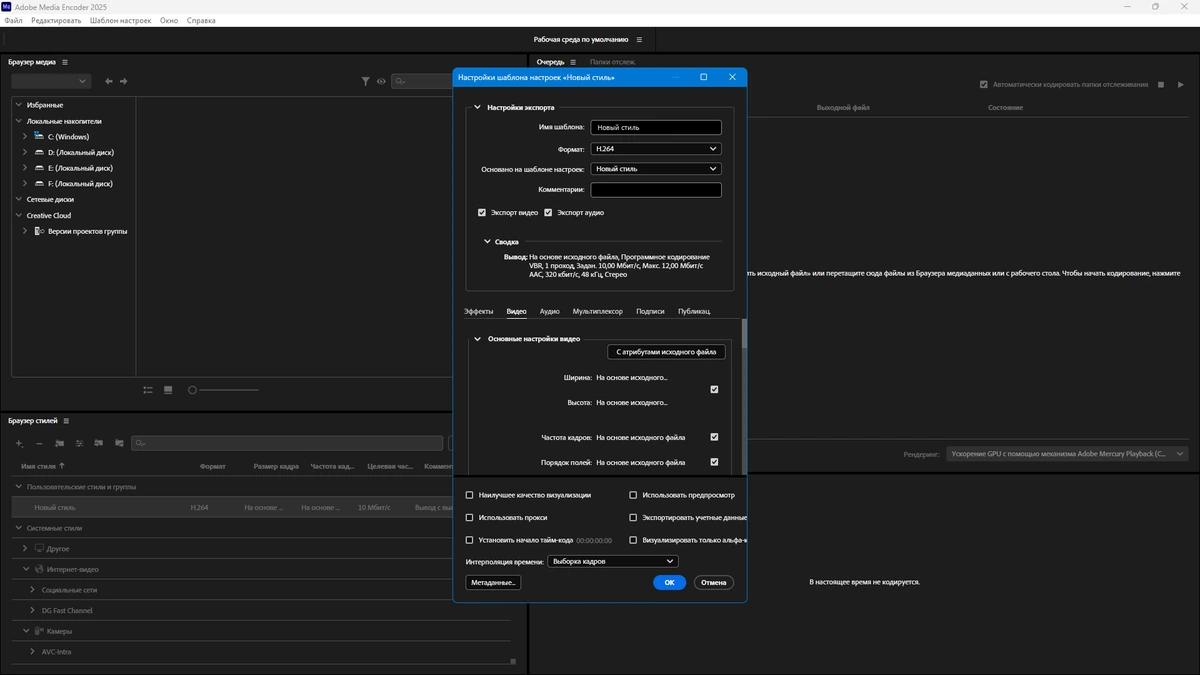Click the Другое monitor icon in presets
This screenshot has height=675, width=1200.
(x=40, y=549)
